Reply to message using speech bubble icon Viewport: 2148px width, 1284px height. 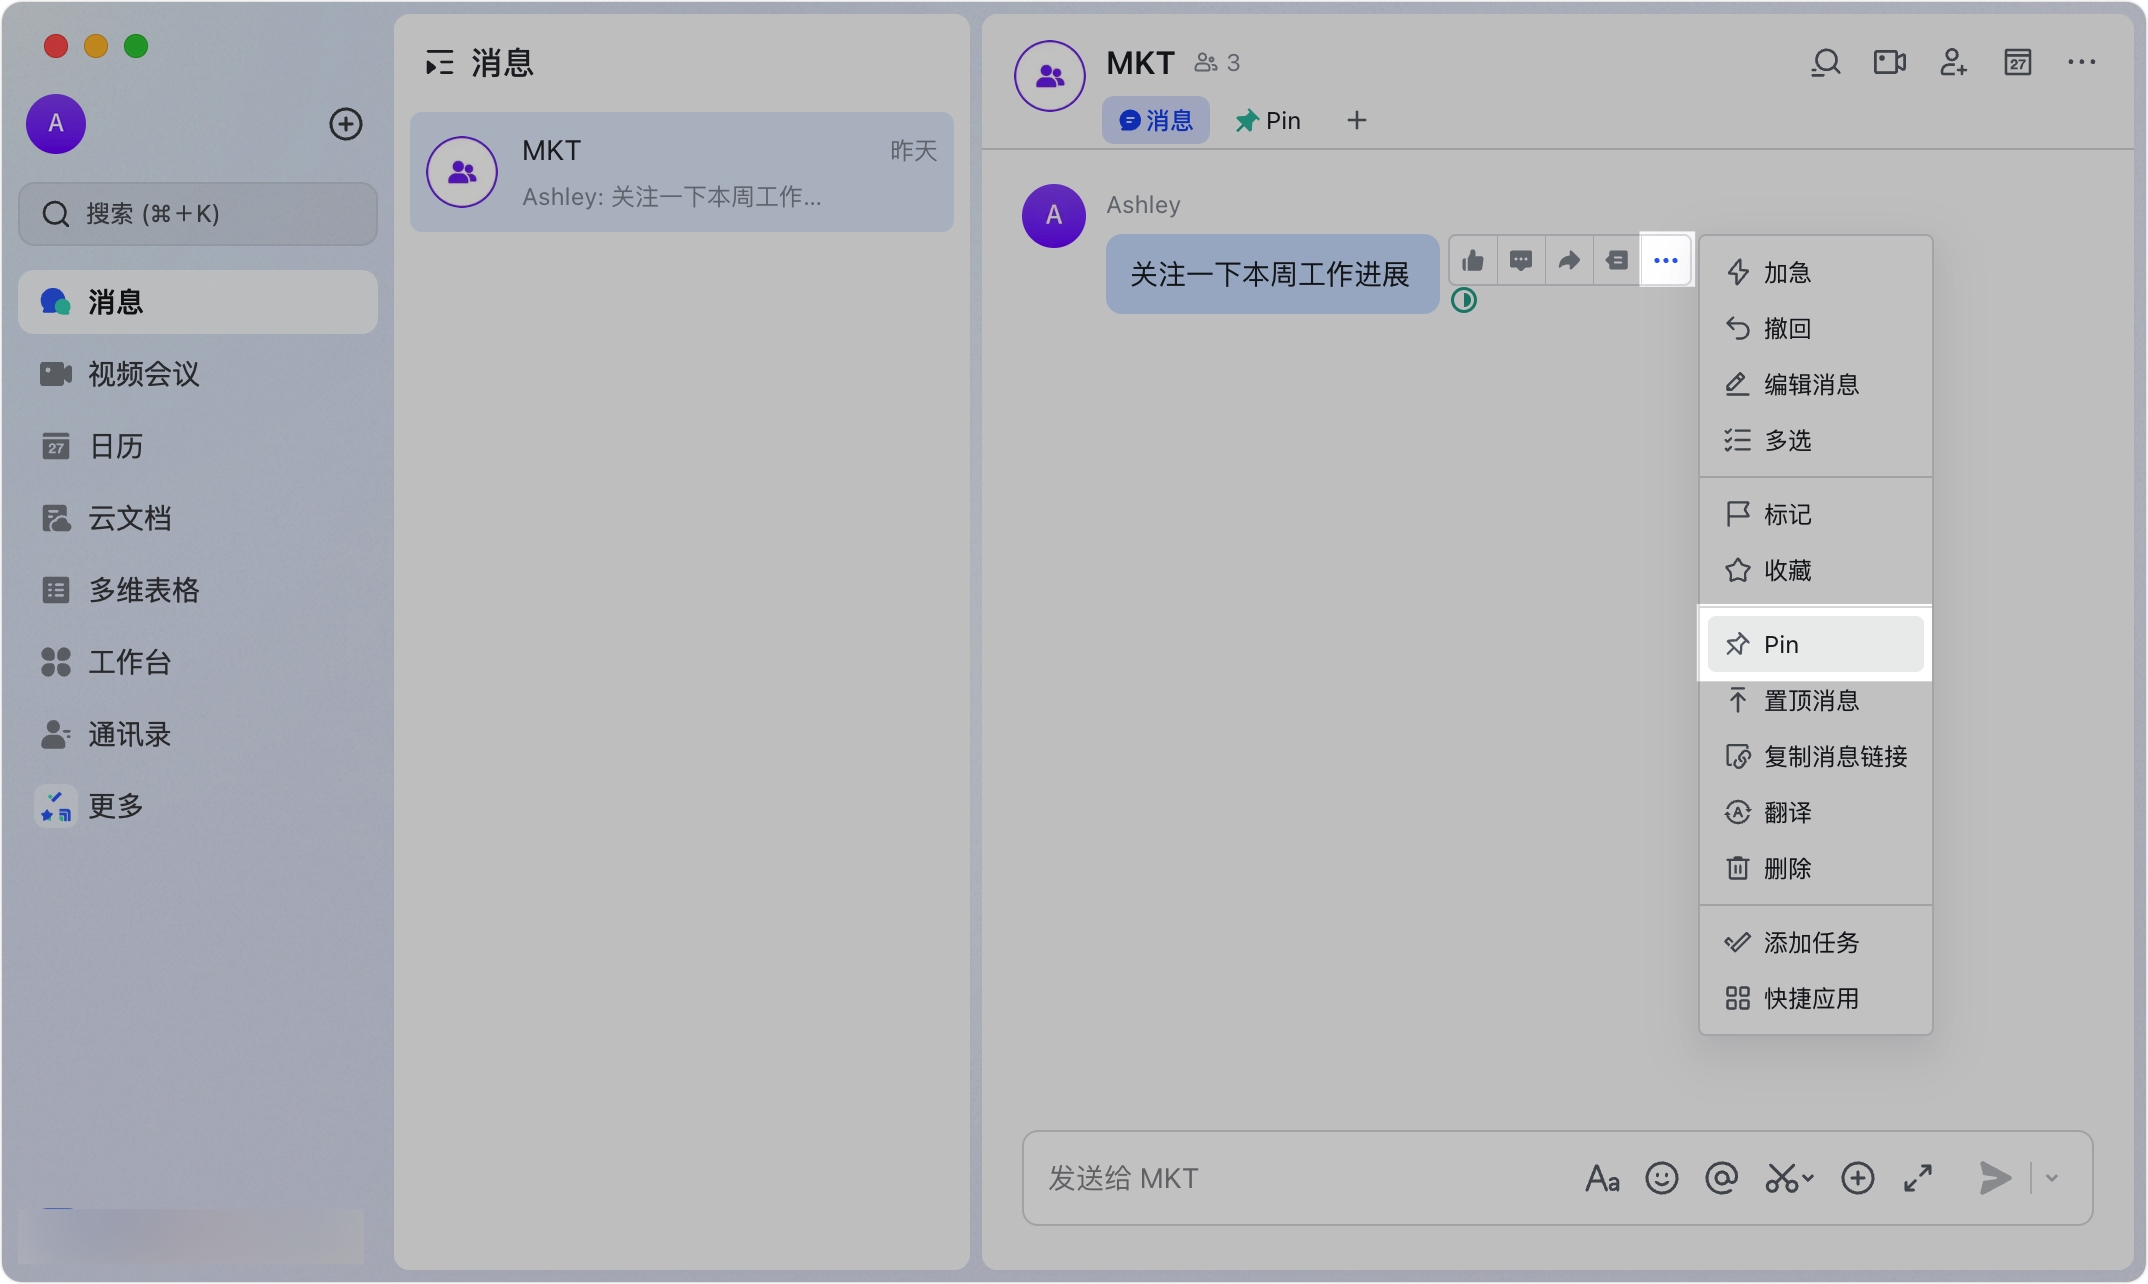pyautogui.click(x=1521, y=261)
